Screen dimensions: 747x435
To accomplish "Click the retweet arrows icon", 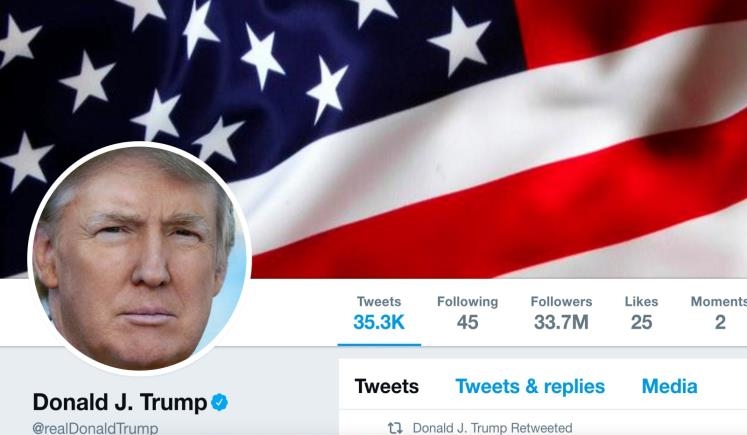I will [395, 428].
